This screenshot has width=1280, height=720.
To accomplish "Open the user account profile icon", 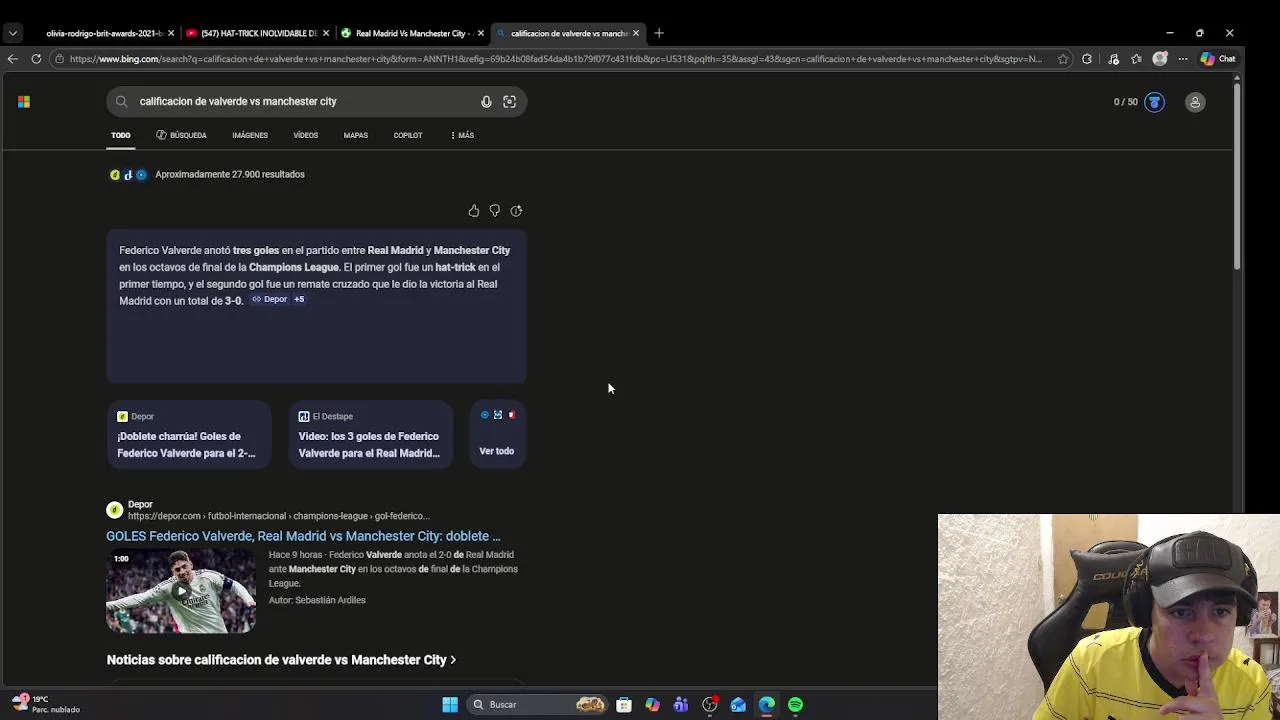I will pyautogui.click(x=1195, y=102).
